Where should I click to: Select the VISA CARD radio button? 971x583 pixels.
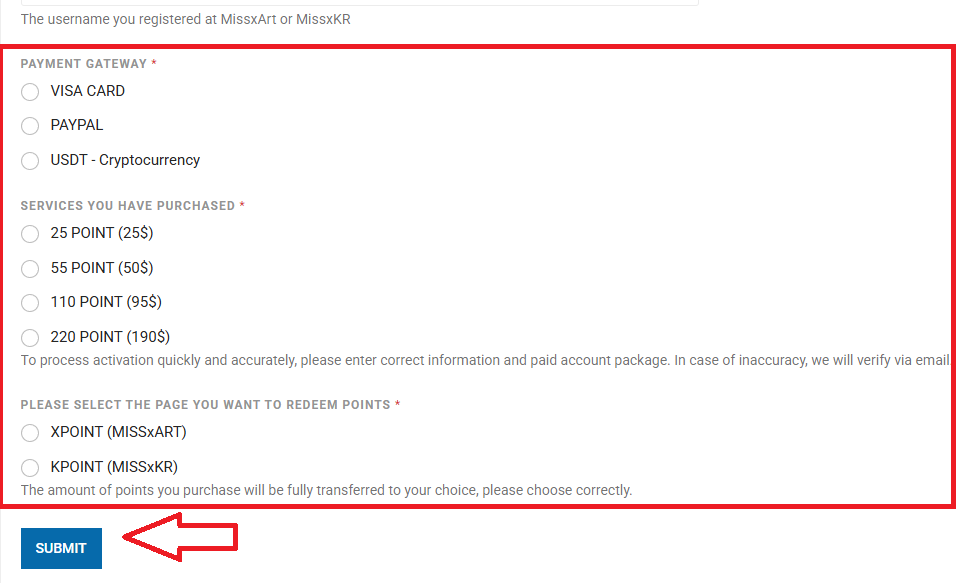[x=30, y=92]
